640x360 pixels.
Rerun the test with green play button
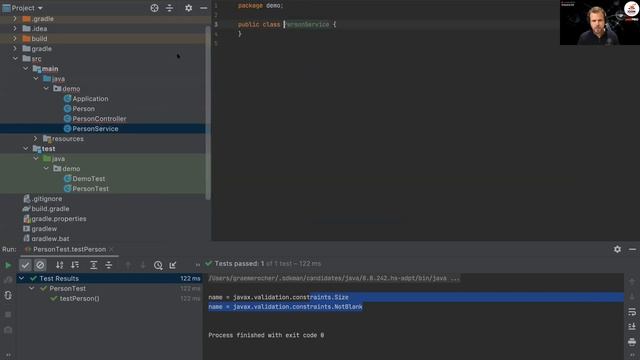point(8,265)
